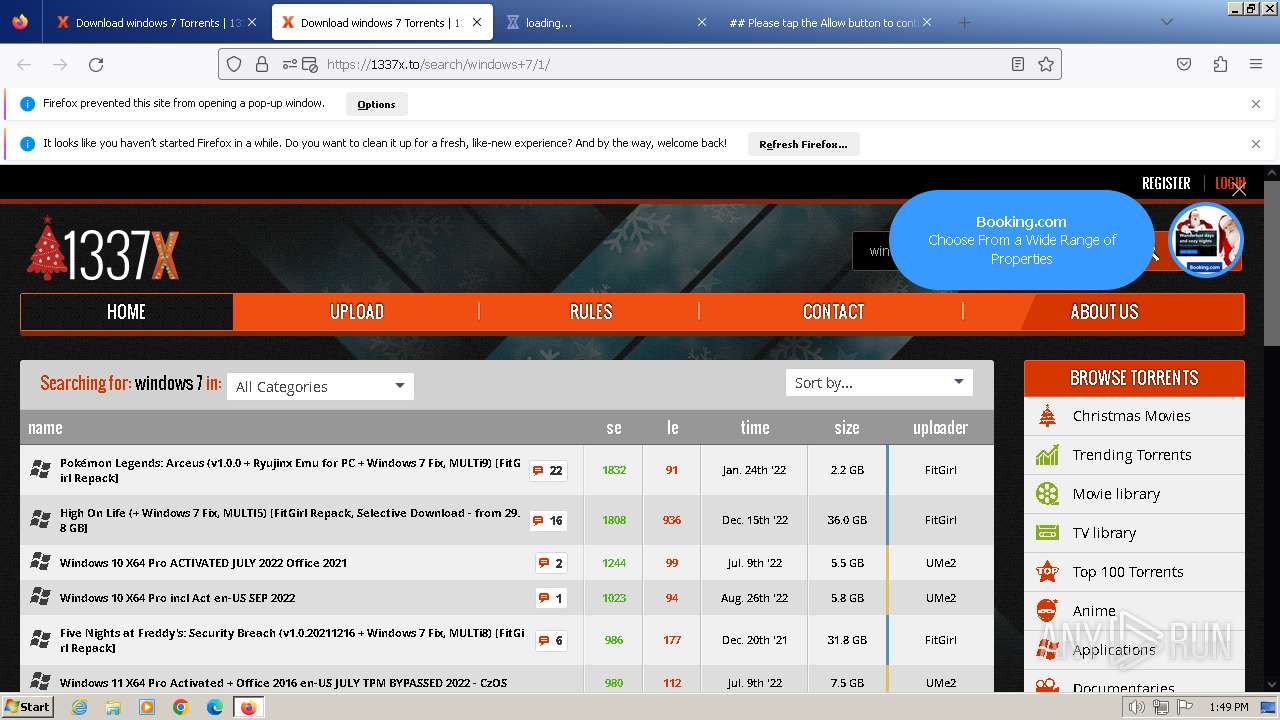
Task: Expand the Sort by dropdown
Action: click(879, 382)
